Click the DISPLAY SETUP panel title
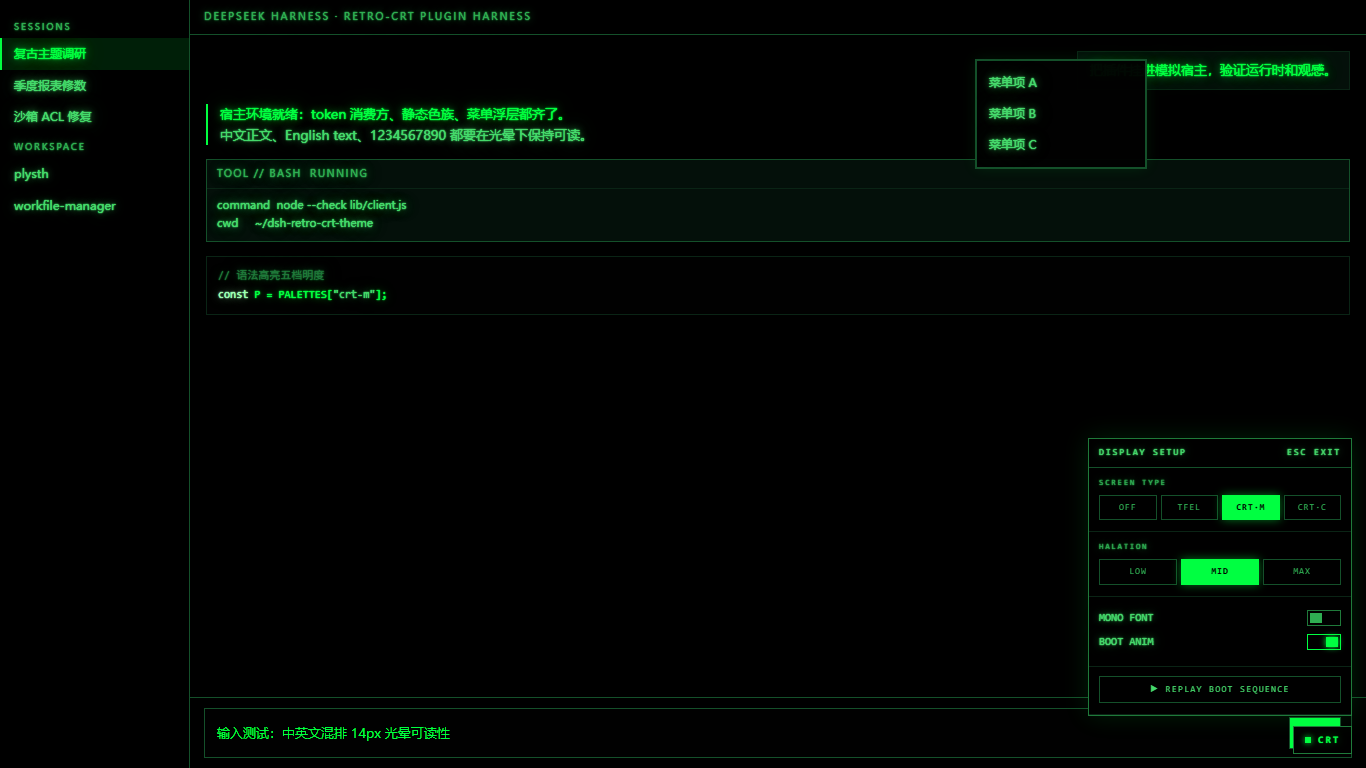Screen dimensions: 1366x768 coord(1142,452)
